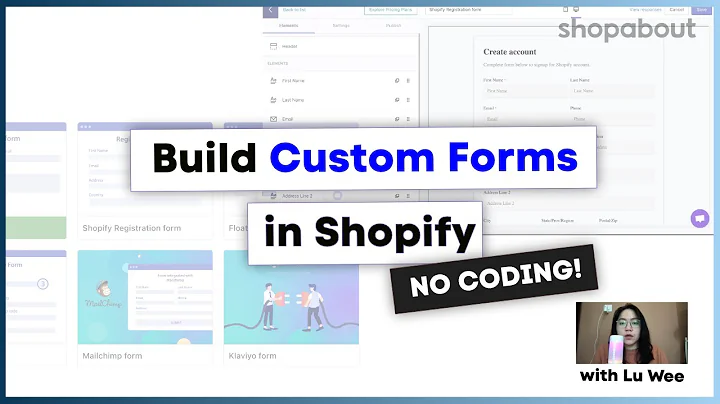Duplicate the Last Name element
Screen dimensions: 720x404
397,100
